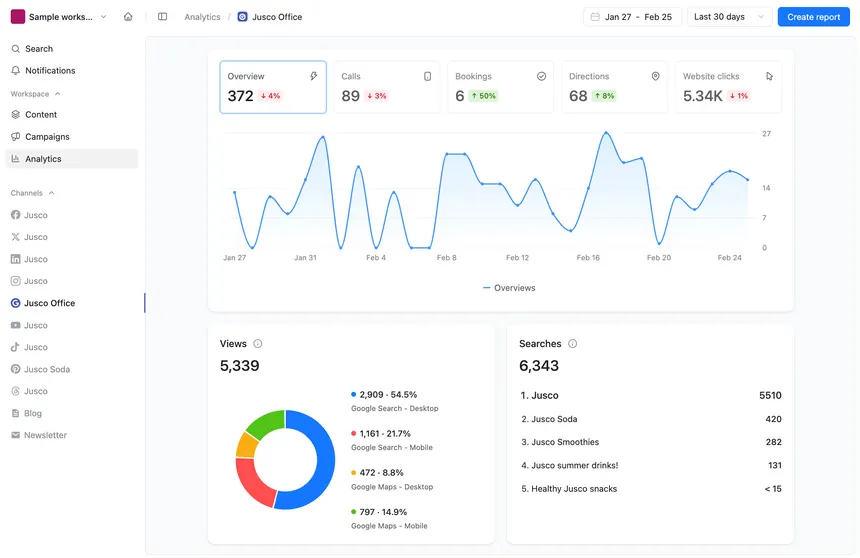Open the Jan 27 – Feb 25 date picker
Viewport: 860px width, 558px height.
(x=632, y=17)
